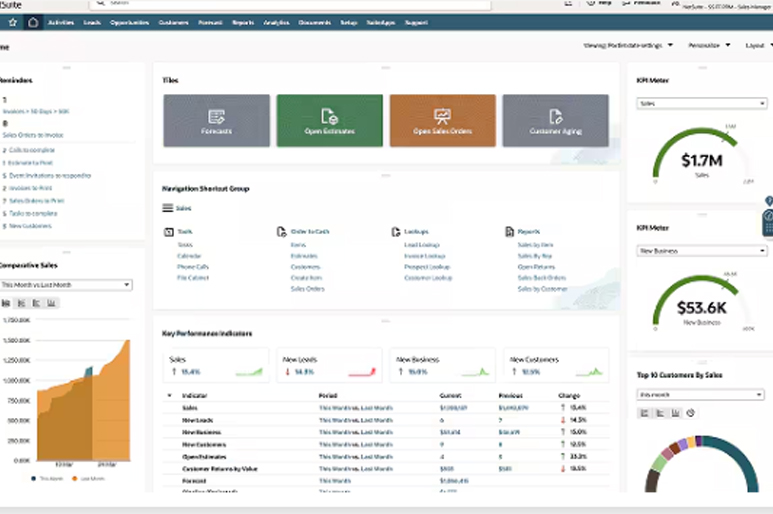Open the Forecasts tile
The height and width of the screenshot is (514, 773).
[216, 121]
